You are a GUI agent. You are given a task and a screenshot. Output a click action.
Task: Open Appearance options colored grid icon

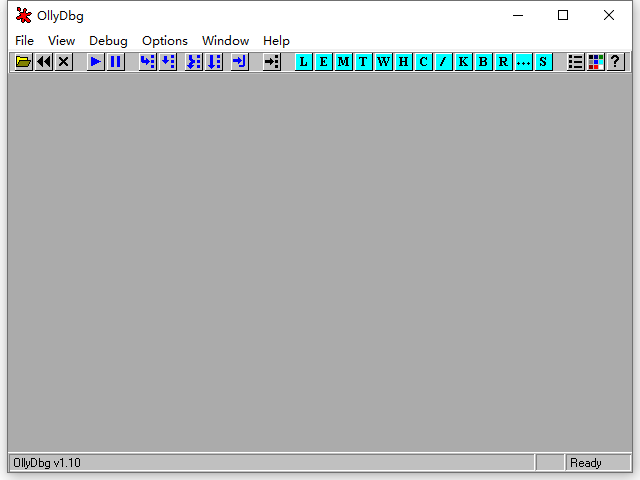pyautogui.click(x=596, y=62)
